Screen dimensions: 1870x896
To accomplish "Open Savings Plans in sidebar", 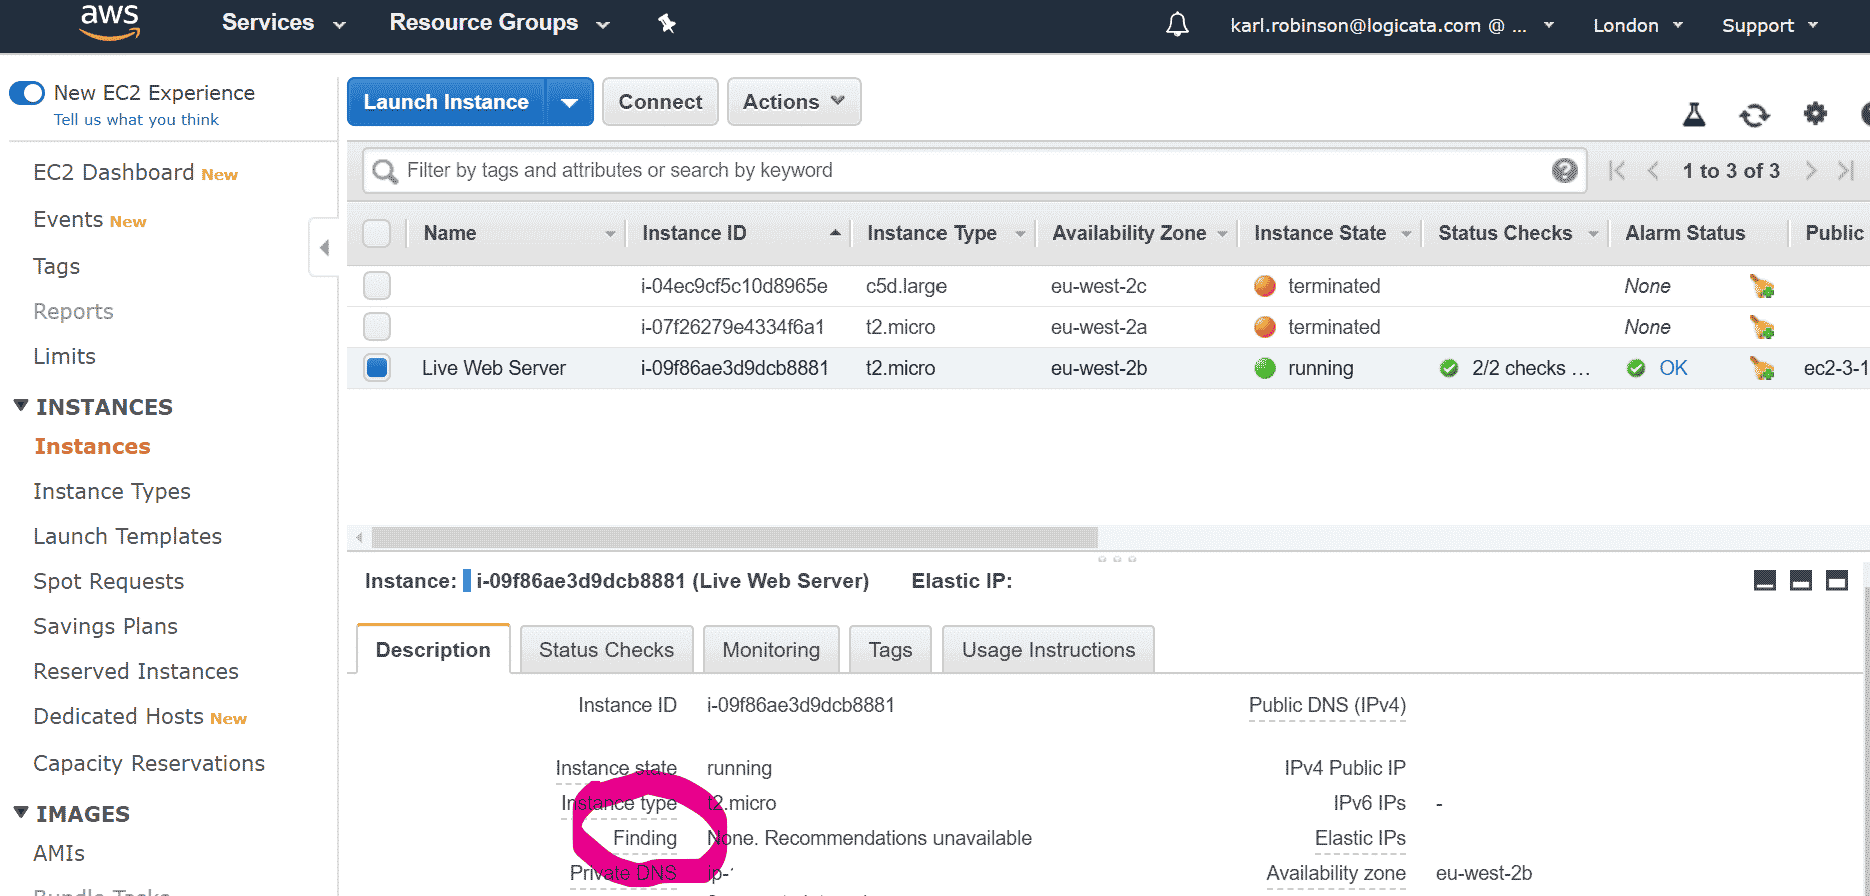I will click(106, 626).
